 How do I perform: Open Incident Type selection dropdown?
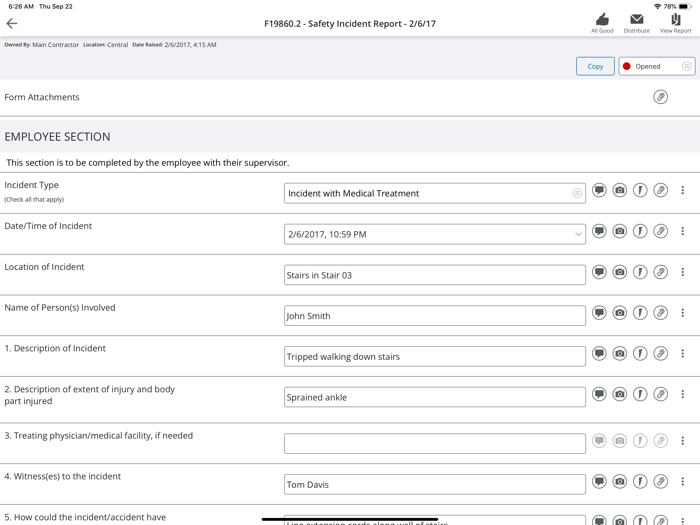click(434, 193)
